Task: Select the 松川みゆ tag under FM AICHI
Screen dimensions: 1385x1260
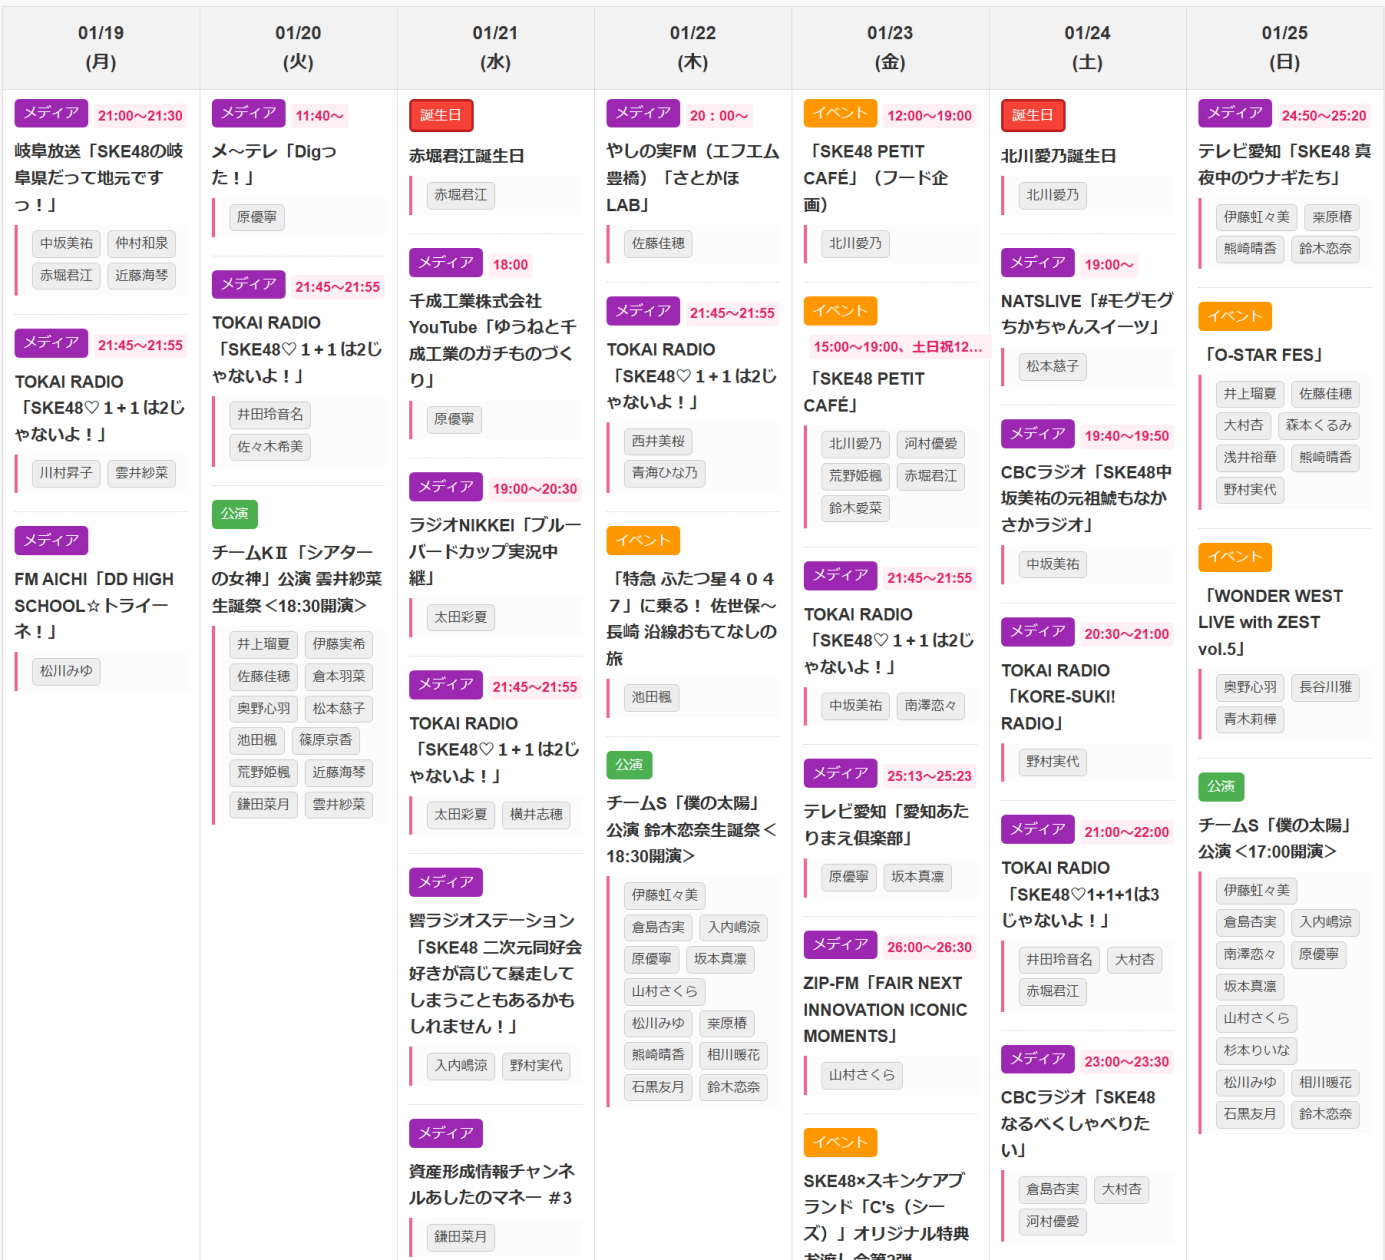Action: (x=66, y=671)
